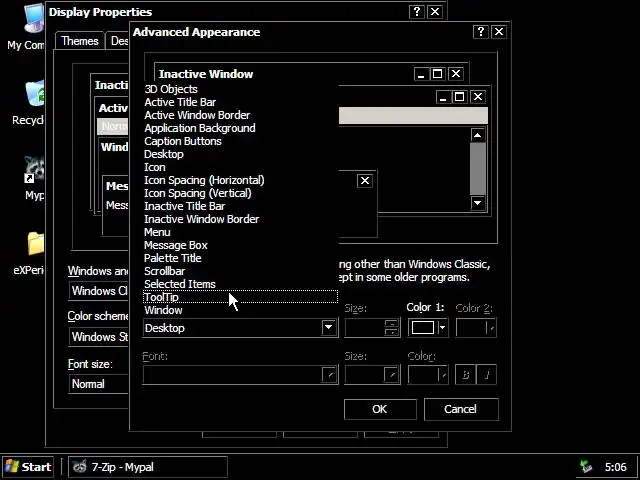
Task: Close the Advanced Appearance dialog
Action: [x=499, y=32]
